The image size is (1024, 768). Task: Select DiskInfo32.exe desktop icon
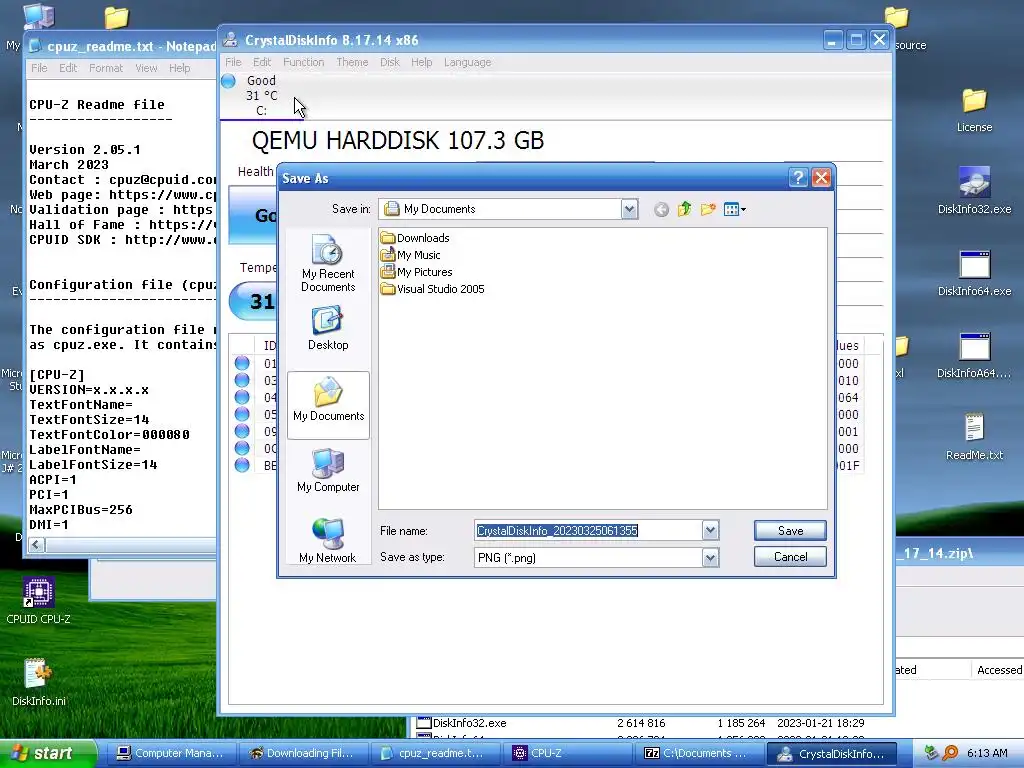coord(974,191)
